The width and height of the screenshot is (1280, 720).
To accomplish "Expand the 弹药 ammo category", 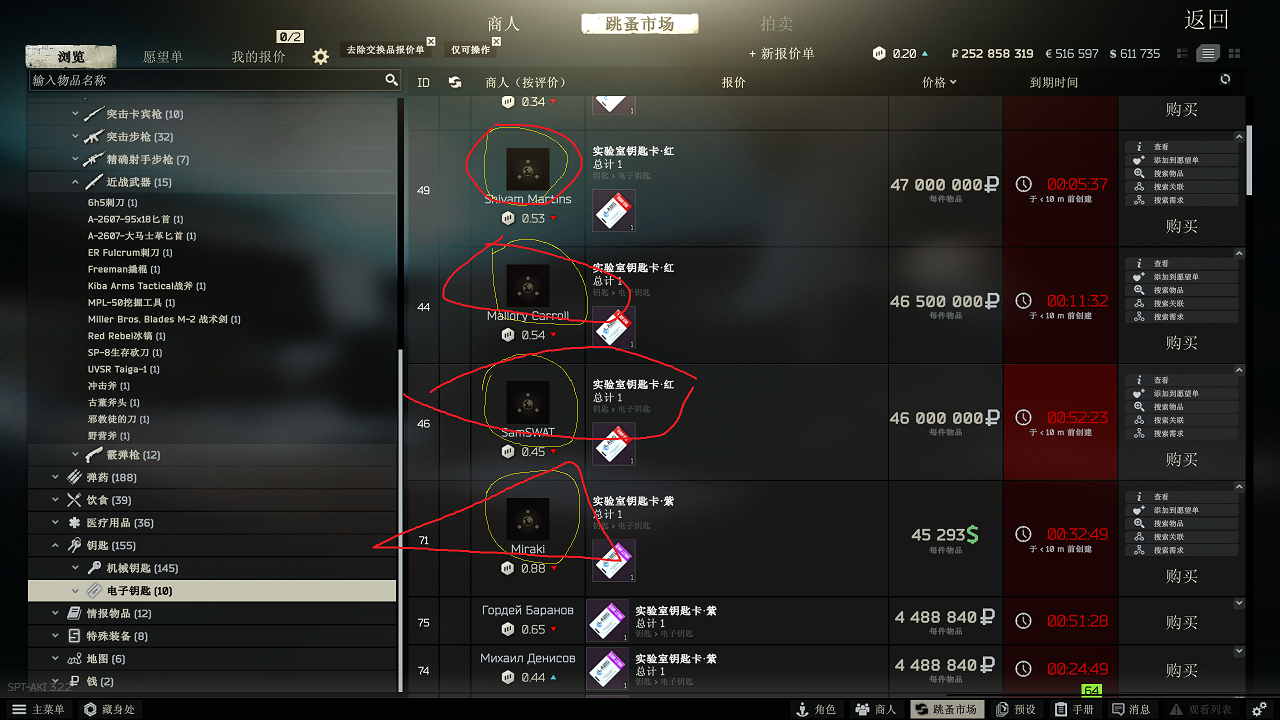I will (x=56, y=478).
